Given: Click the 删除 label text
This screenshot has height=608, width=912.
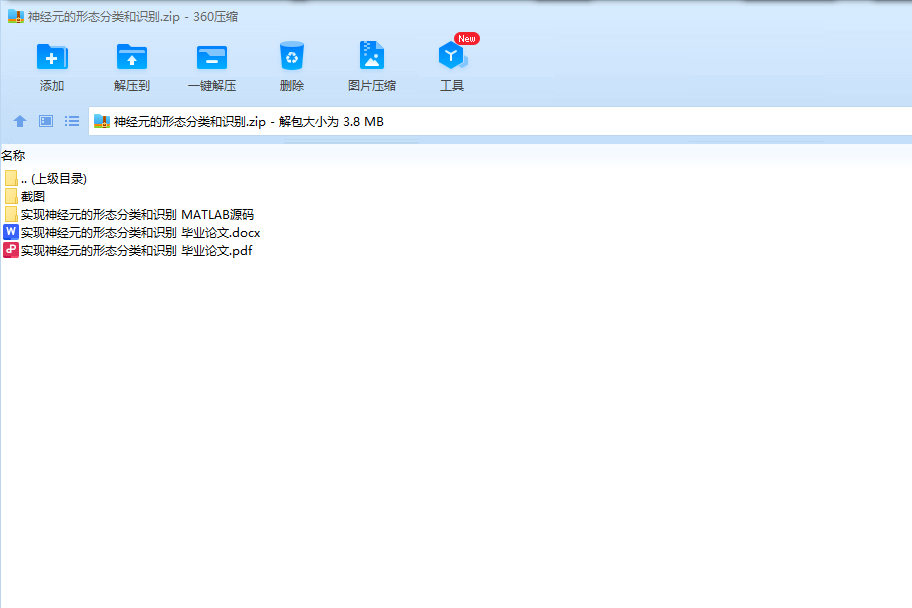Looking at the screenshot, I should click(x=291, y=86).
